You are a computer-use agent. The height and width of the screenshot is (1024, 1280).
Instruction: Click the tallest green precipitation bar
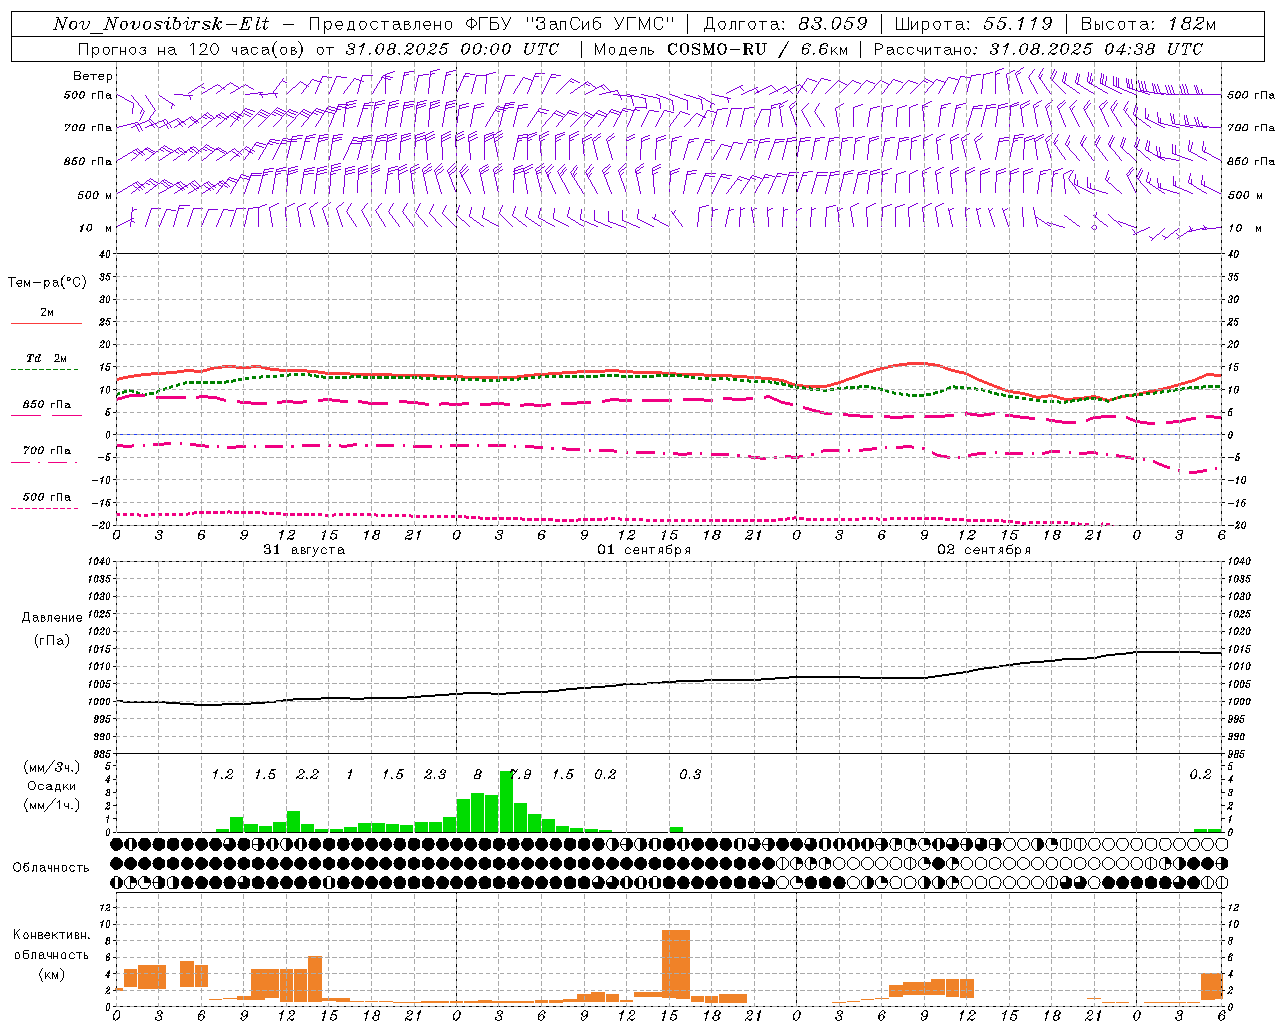(506, 801)
